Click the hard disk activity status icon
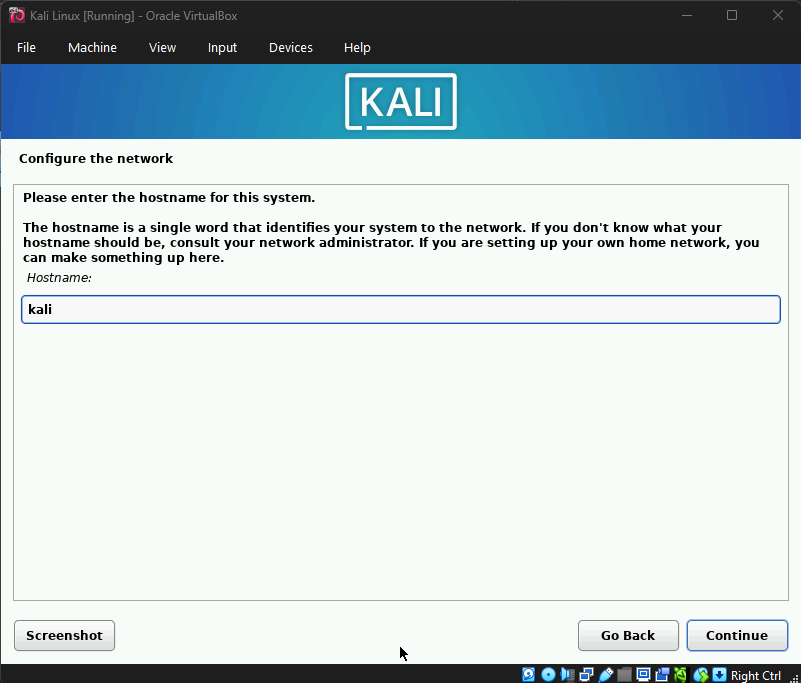Screen dimensions: 801x683 click(x=528, y=675)
